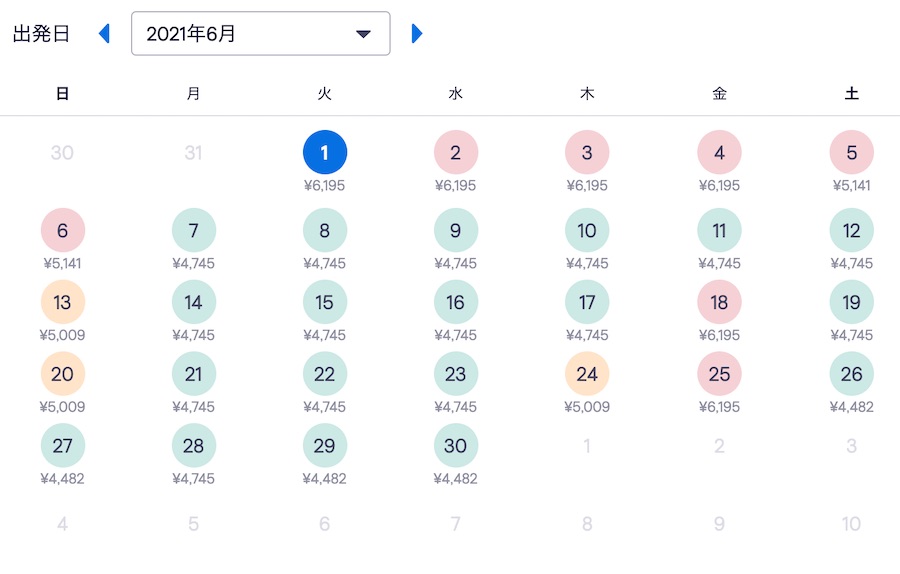Select June 24 priced ¥5,009
Image resolution: width=900 pixels, height=574 pixels.
coord(587,374)
